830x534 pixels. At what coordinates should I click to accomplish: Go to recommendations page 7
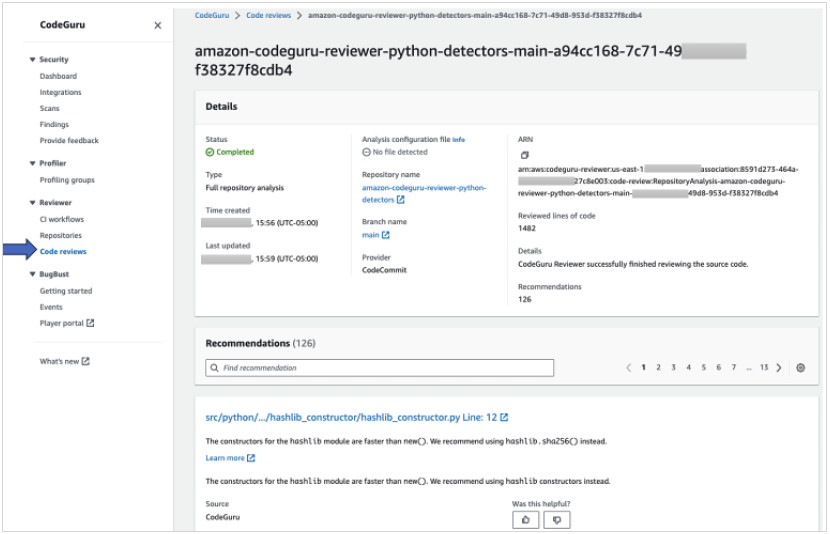pyautogui.click(x=734, y=367)
